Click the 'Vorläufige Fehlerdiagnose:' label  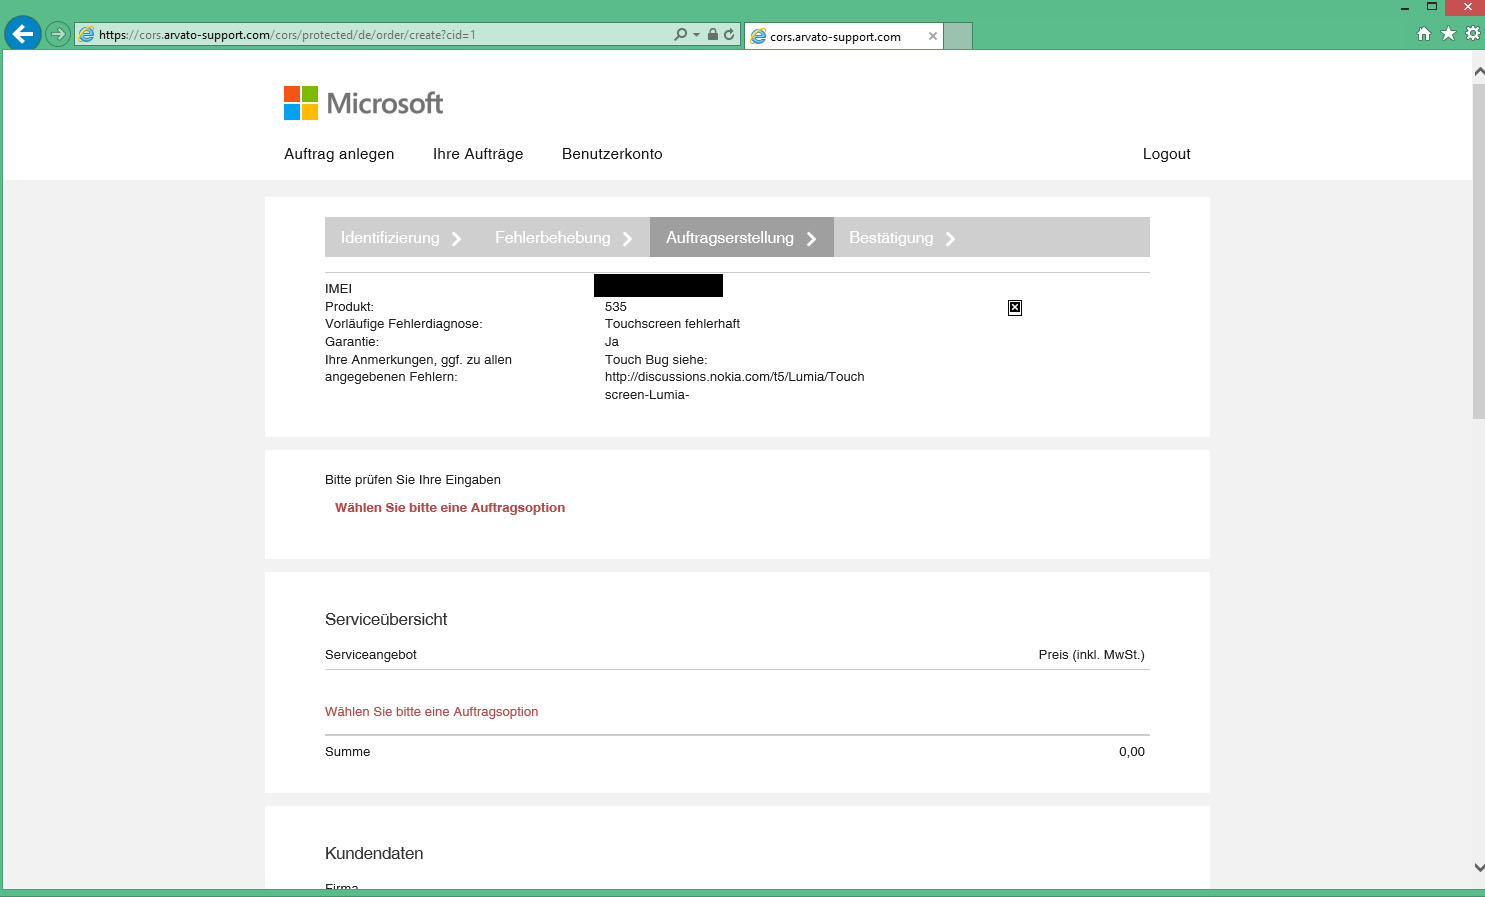coord(404,324)
